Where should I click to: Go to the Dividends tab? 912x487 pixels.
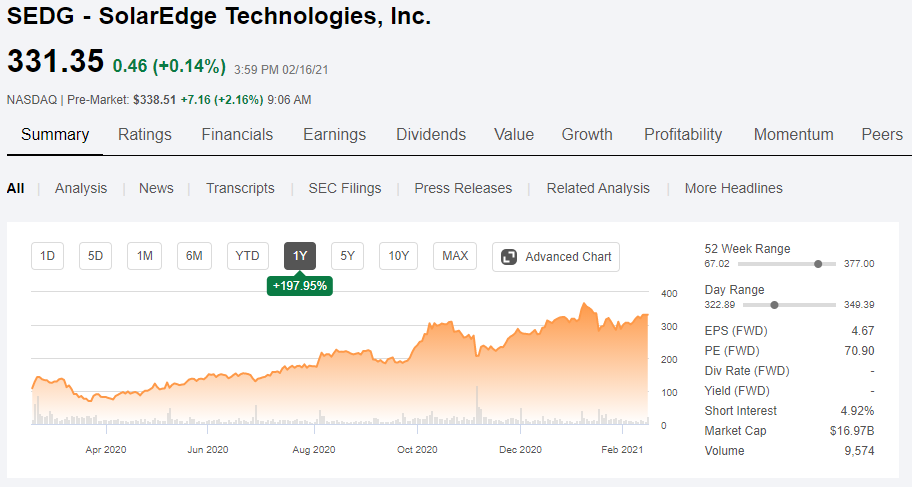(431, 135)
